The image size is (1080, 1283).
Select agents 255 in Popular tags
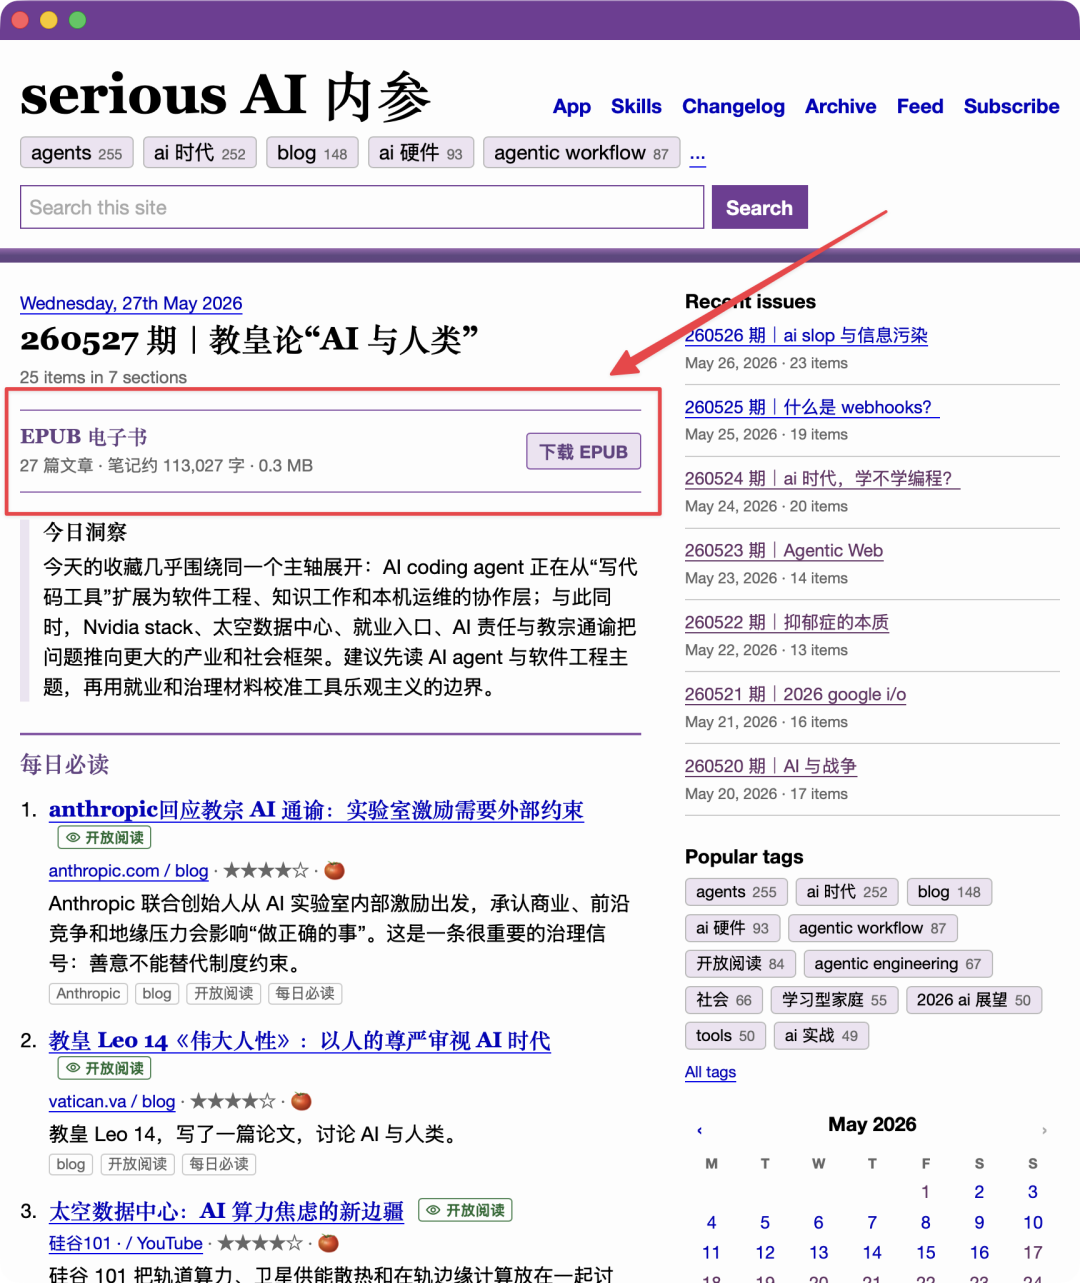(736, 892)
